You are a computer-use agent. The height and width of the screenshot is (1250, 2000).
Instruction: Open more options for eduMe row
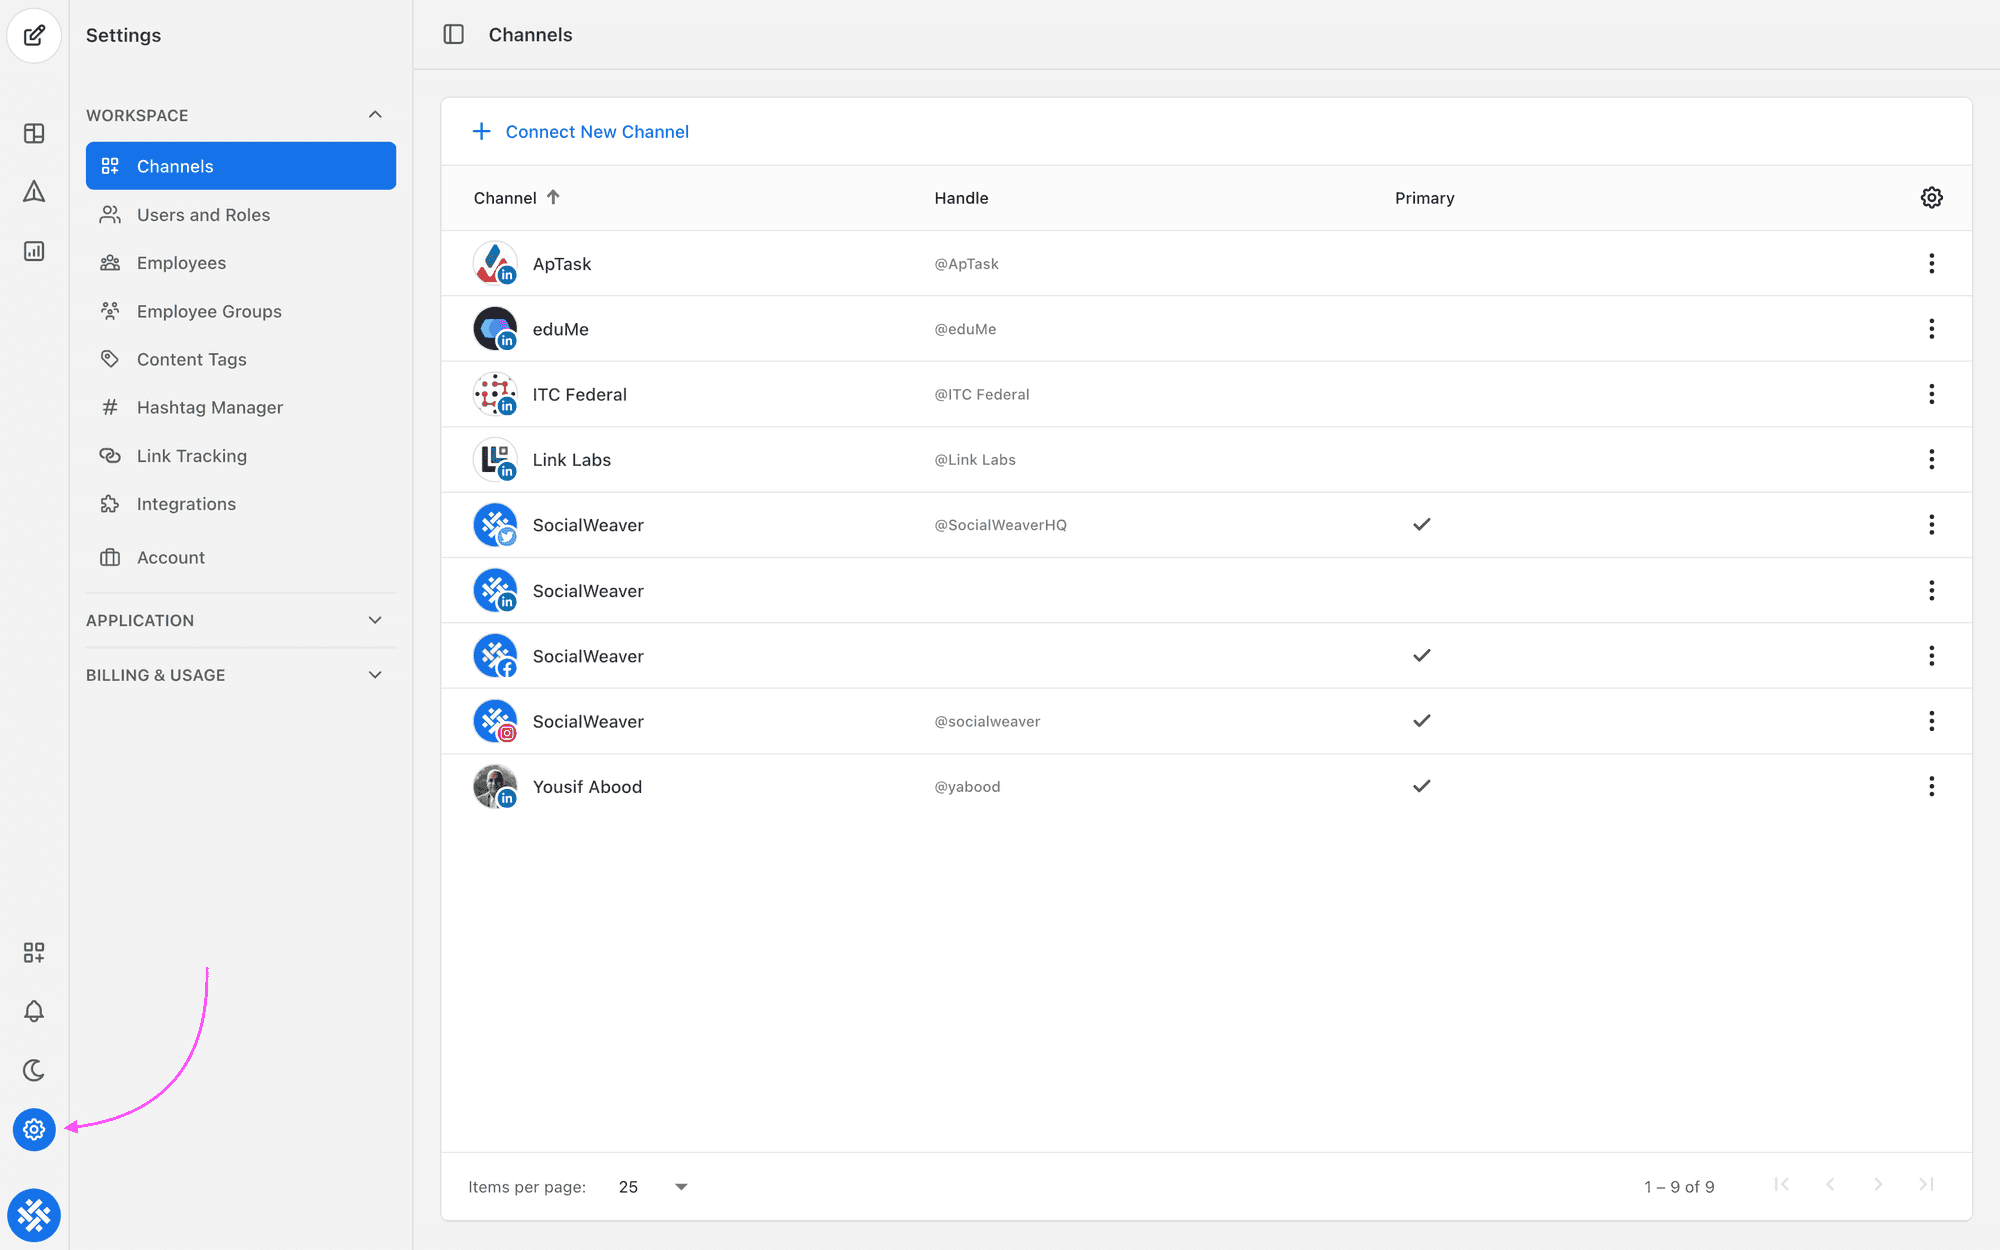click(1931, 329)
